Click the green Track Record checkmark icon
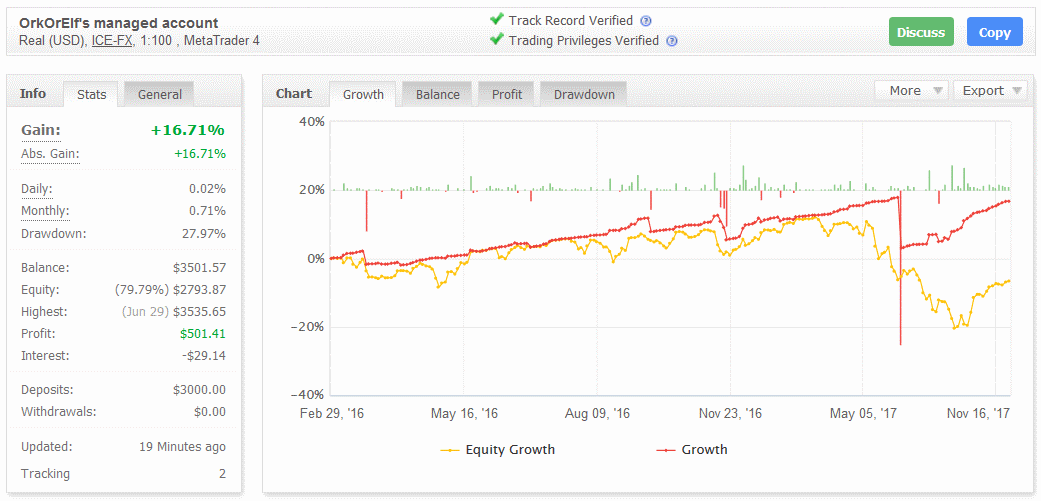The width and height of the screenshot is (1041, 501). 496,20
